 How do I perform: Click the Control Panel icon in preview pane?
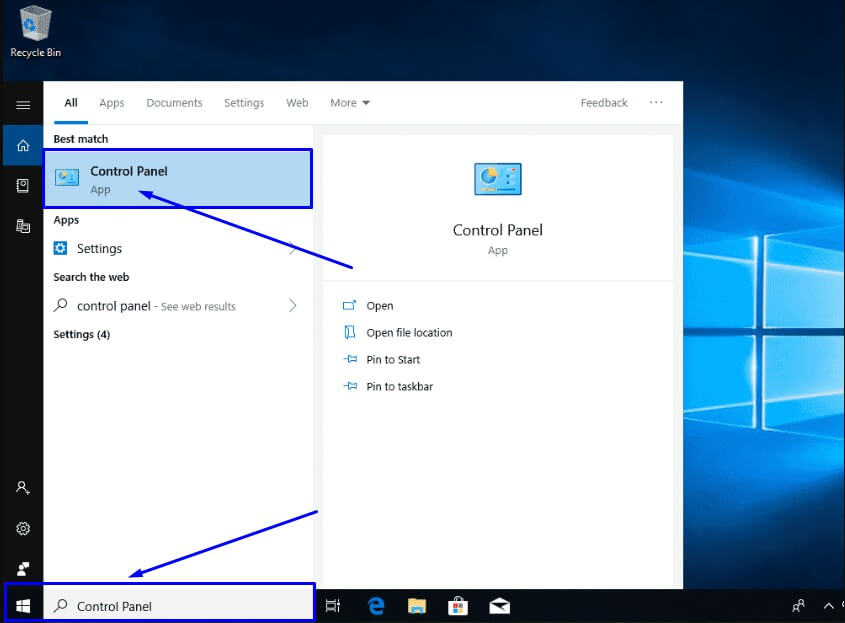tap(497, 179)
